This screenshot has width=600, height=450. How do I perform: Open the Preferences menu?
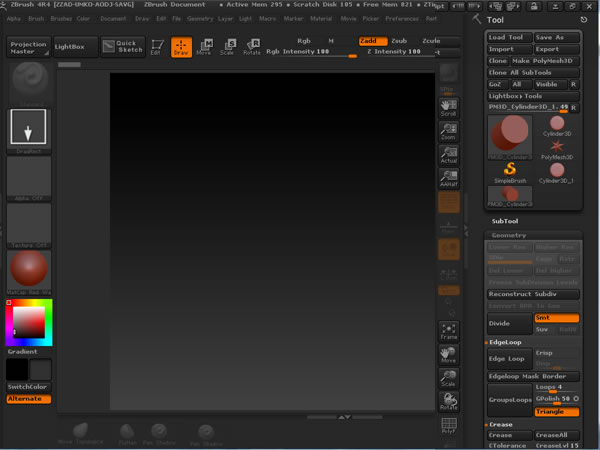(x=402, y=18)
